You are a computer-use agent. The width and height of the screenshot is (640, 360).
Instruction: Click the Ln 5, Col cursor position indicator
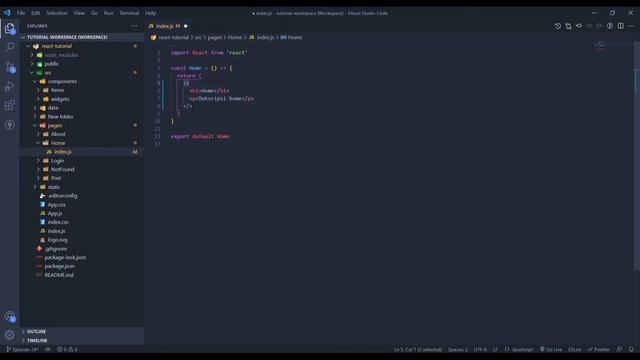tap(418, 349)
